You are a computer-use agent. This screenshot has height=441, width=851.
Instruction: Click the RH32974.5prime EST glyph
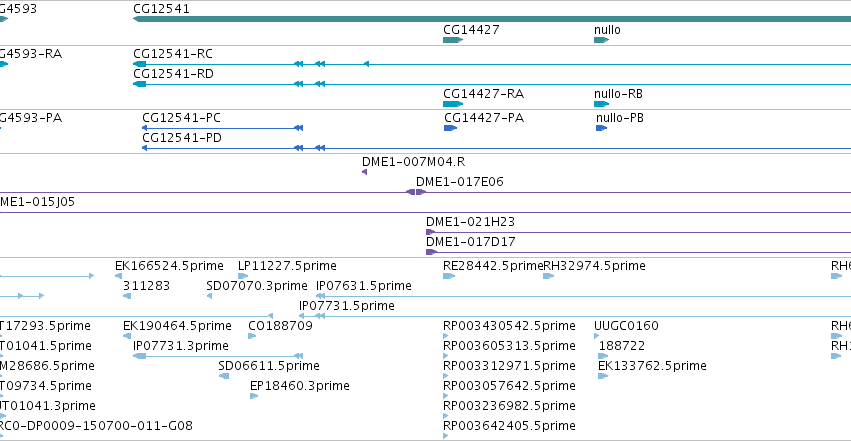click(548, 276)
